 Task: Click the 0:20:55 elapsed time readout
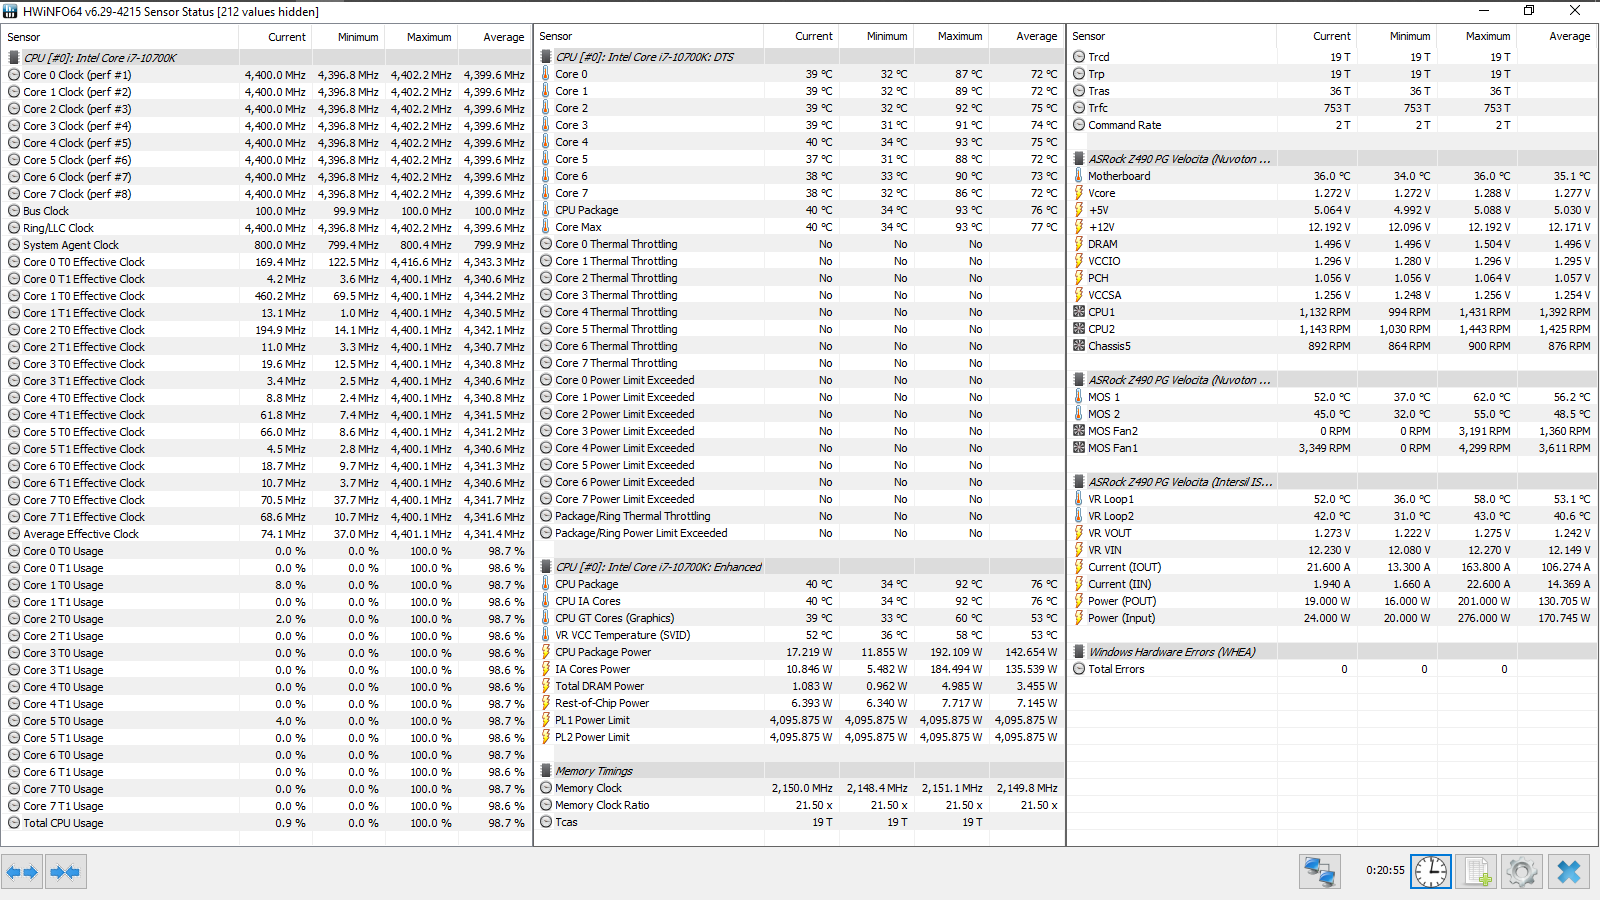pos(1385,870)
